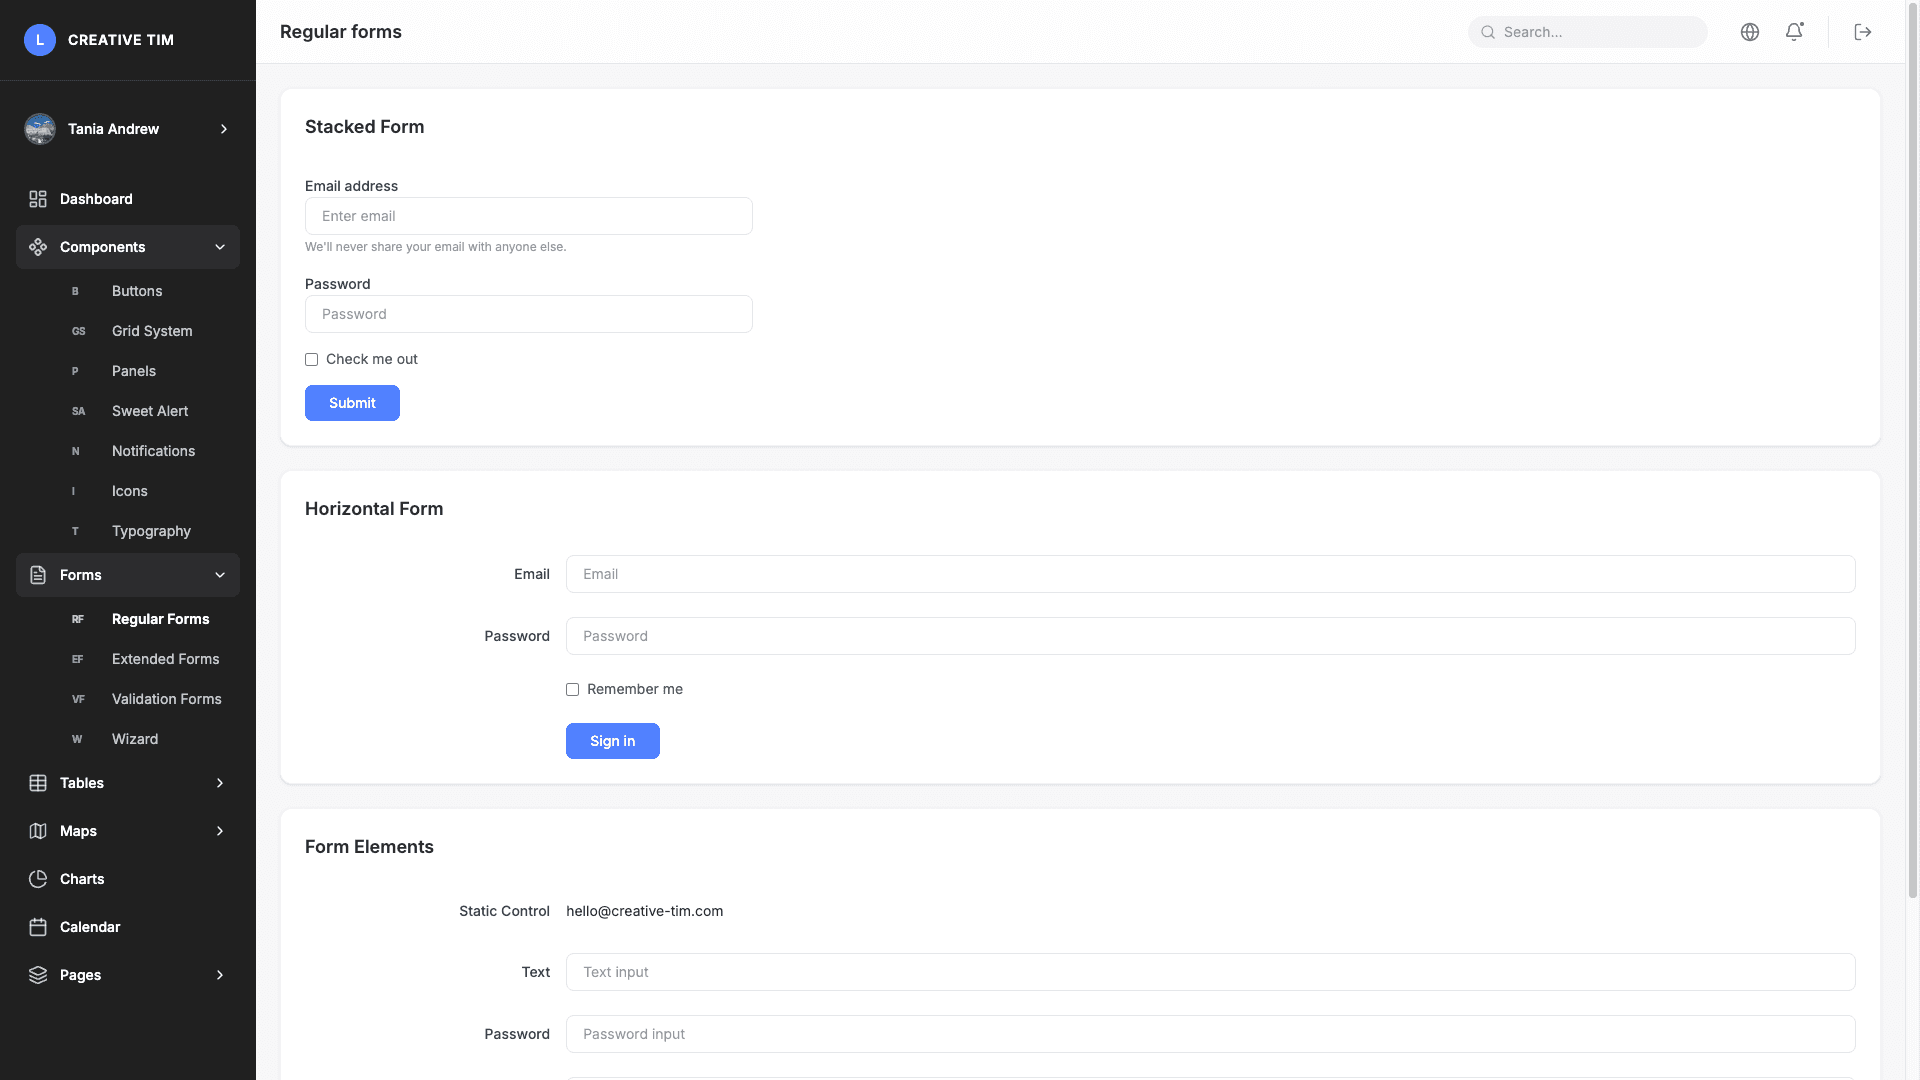Image resolution: width=1920 pixels, height=1080 pixels.
Task: Click the Submit button
Action: [x=352, y=403]
